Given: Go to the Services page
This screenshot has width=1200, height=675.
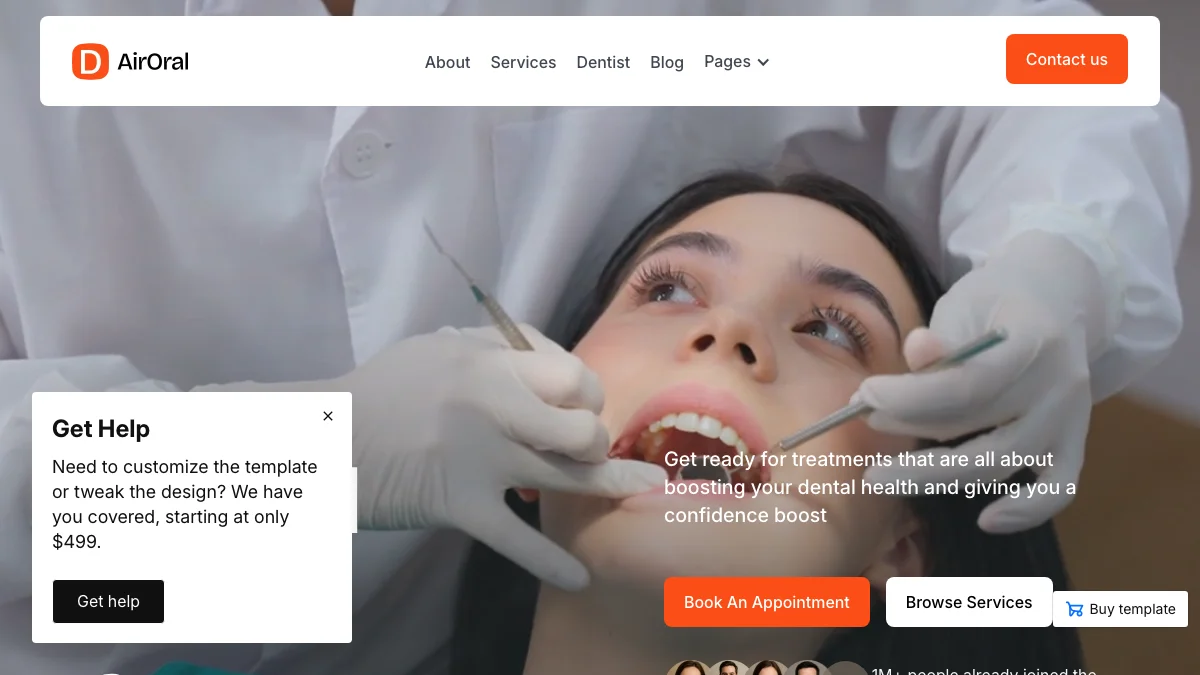Looking at the screenshot, I should (x=523, y=62).
